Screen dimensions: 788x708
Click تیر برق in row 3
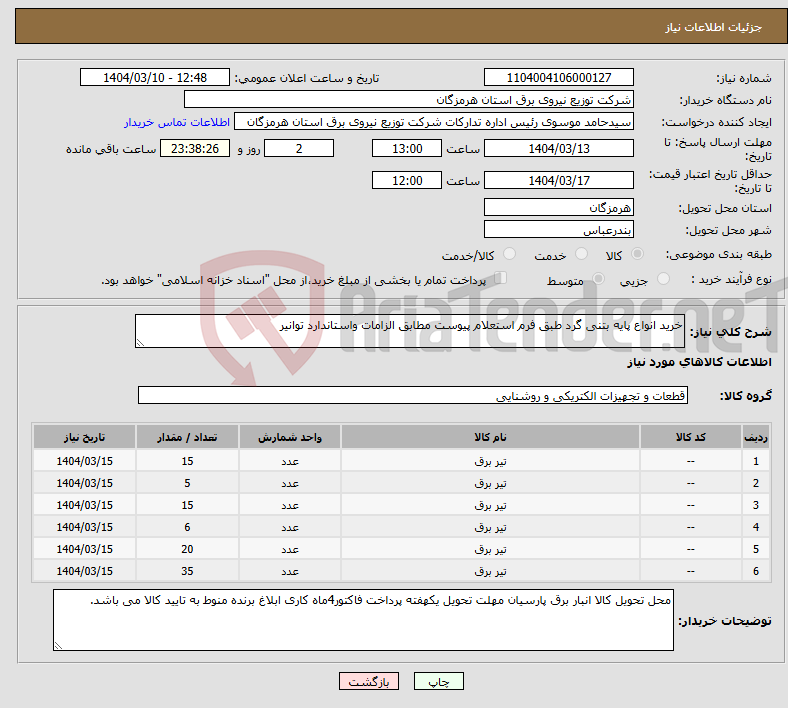coord(490,505)
